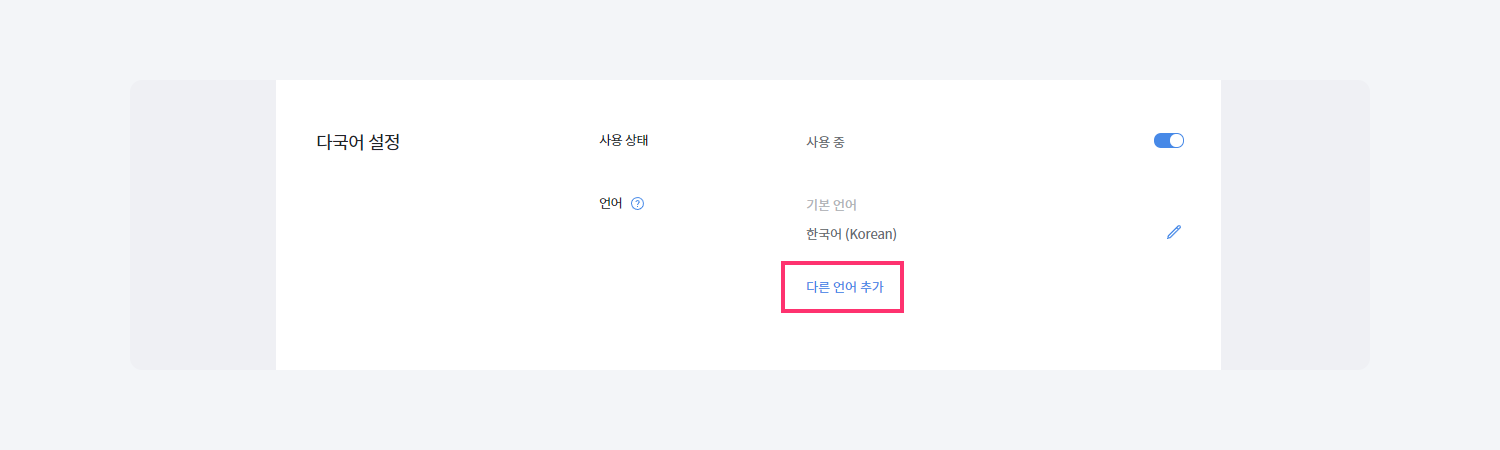
Task: Add another language via the blue text
Action: (x=844, y=286)
